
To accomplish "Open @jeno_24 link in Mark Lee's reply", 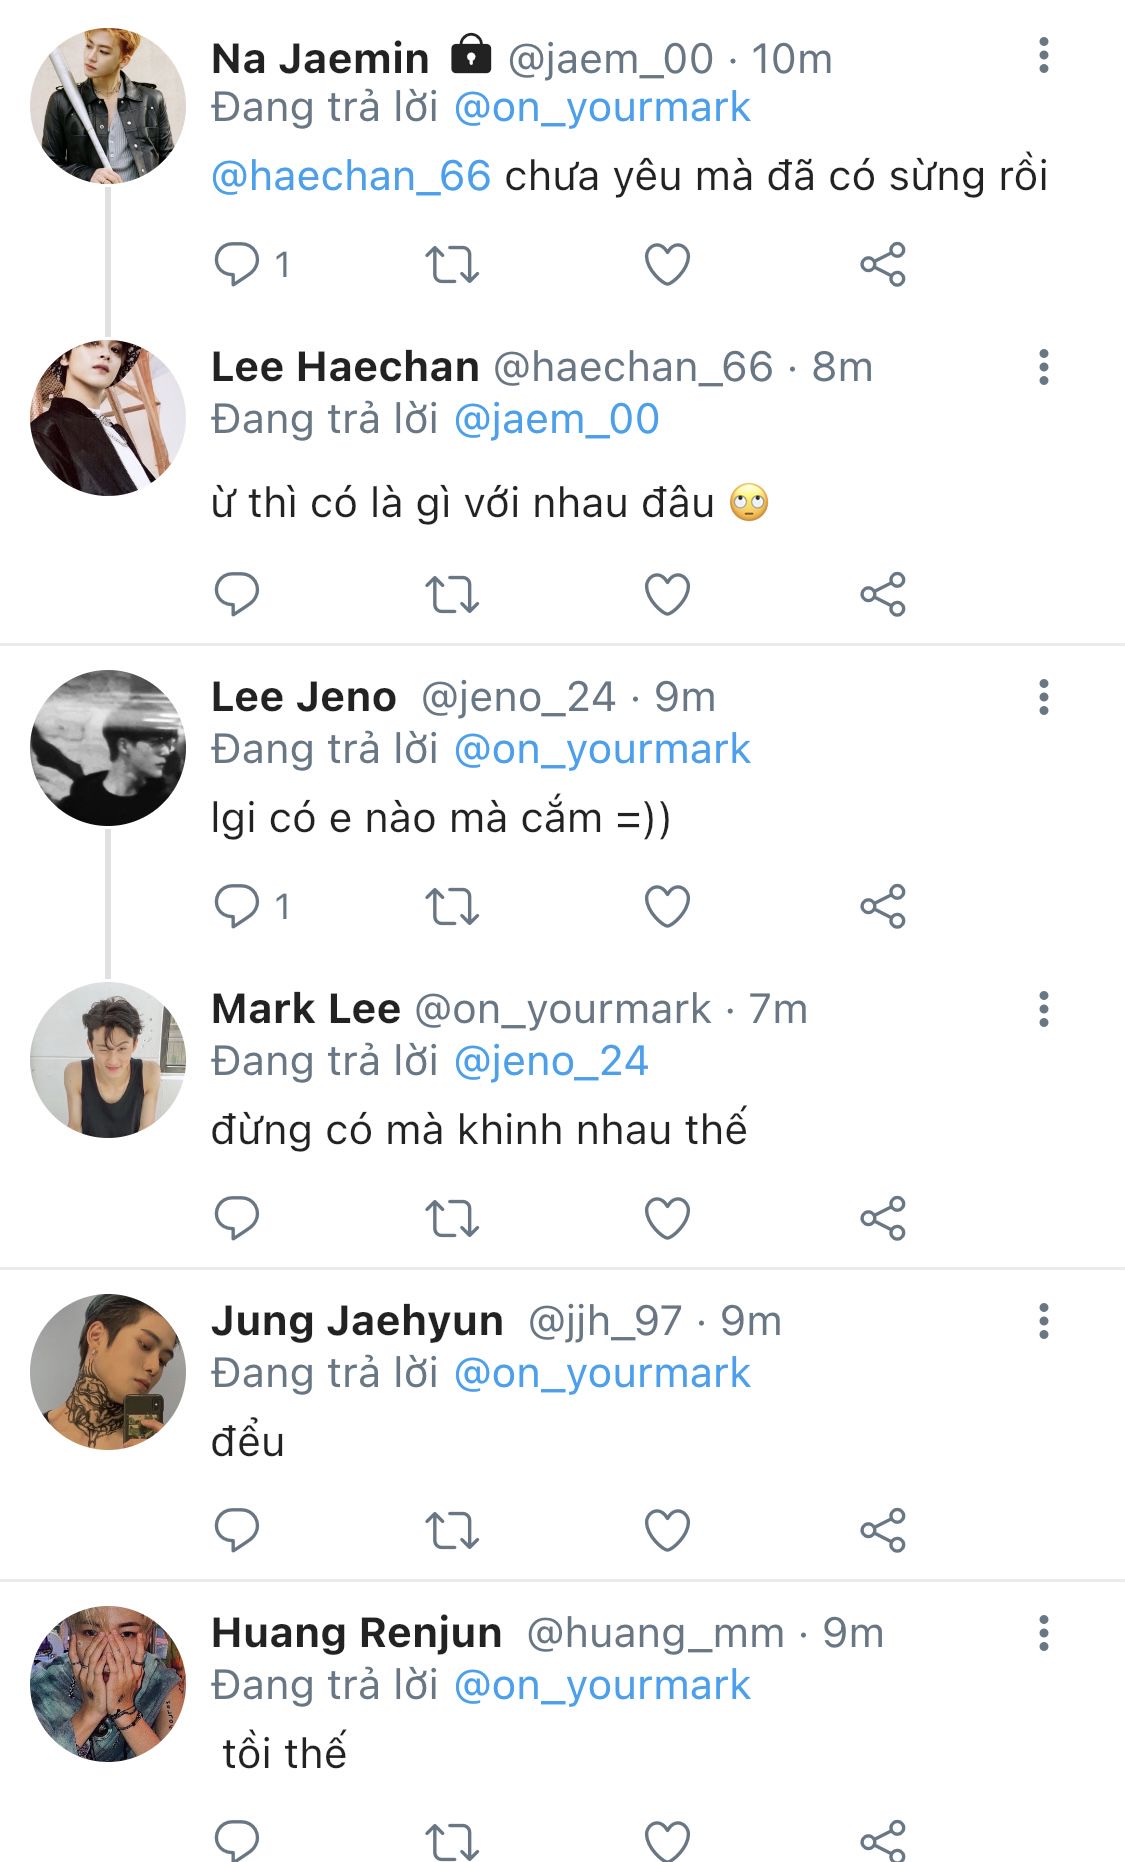I will (x=551, y=1061).
